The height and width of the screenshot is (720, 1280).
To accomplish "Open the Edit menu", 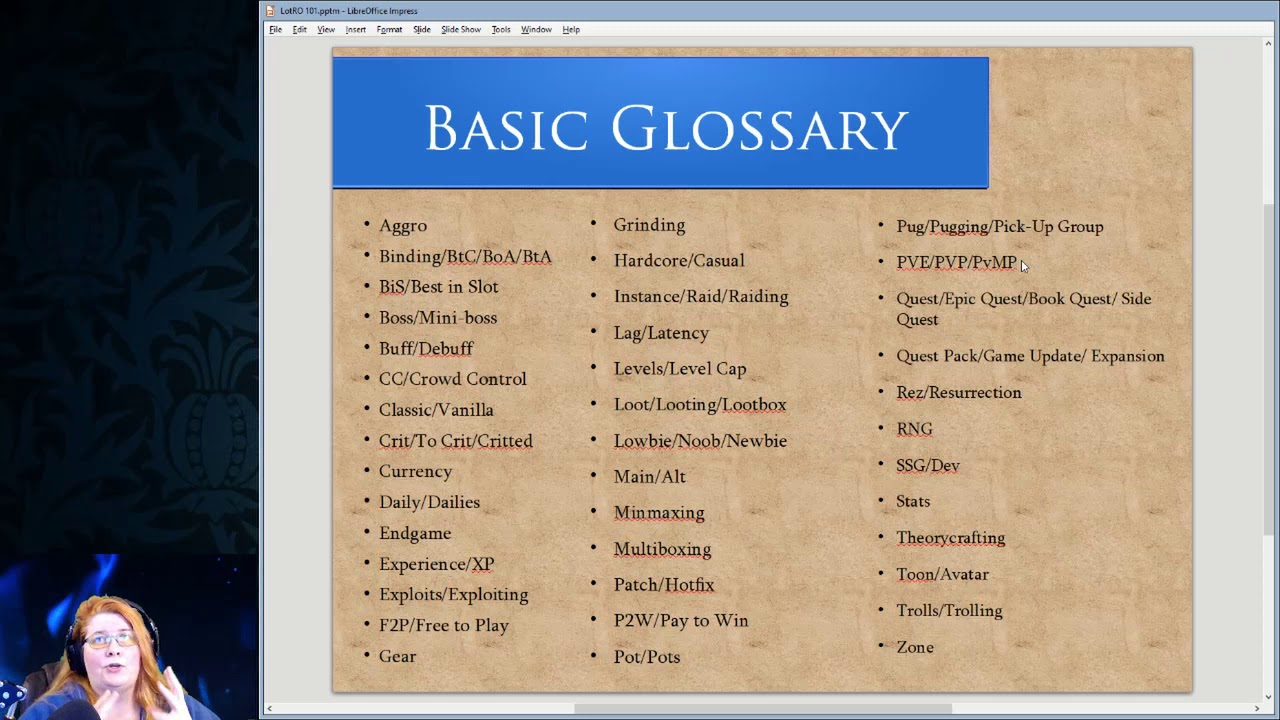I will [x=300, y=30].
